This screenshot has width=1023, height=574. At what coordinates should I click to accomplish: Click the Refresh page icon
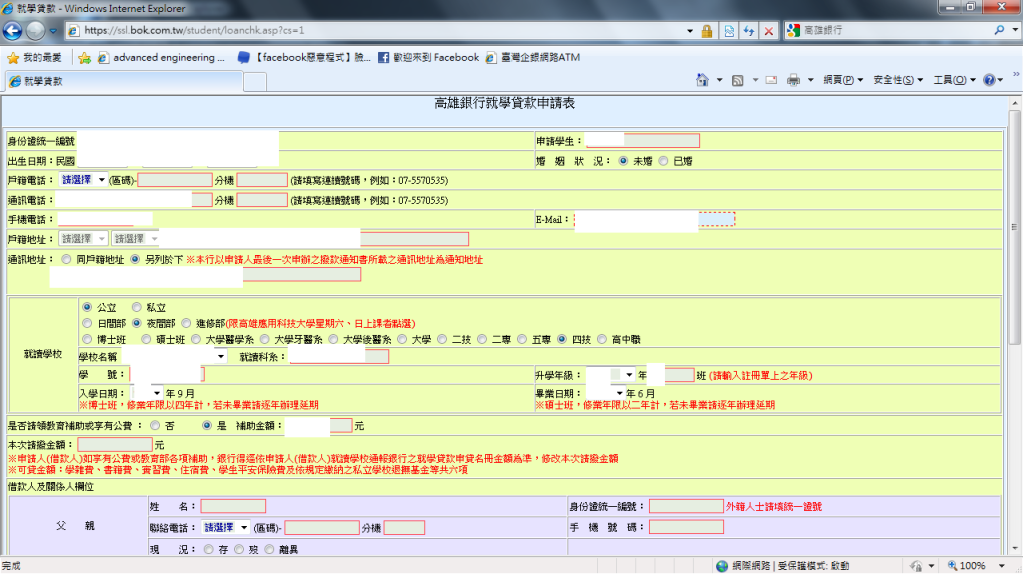pos(749,31)
